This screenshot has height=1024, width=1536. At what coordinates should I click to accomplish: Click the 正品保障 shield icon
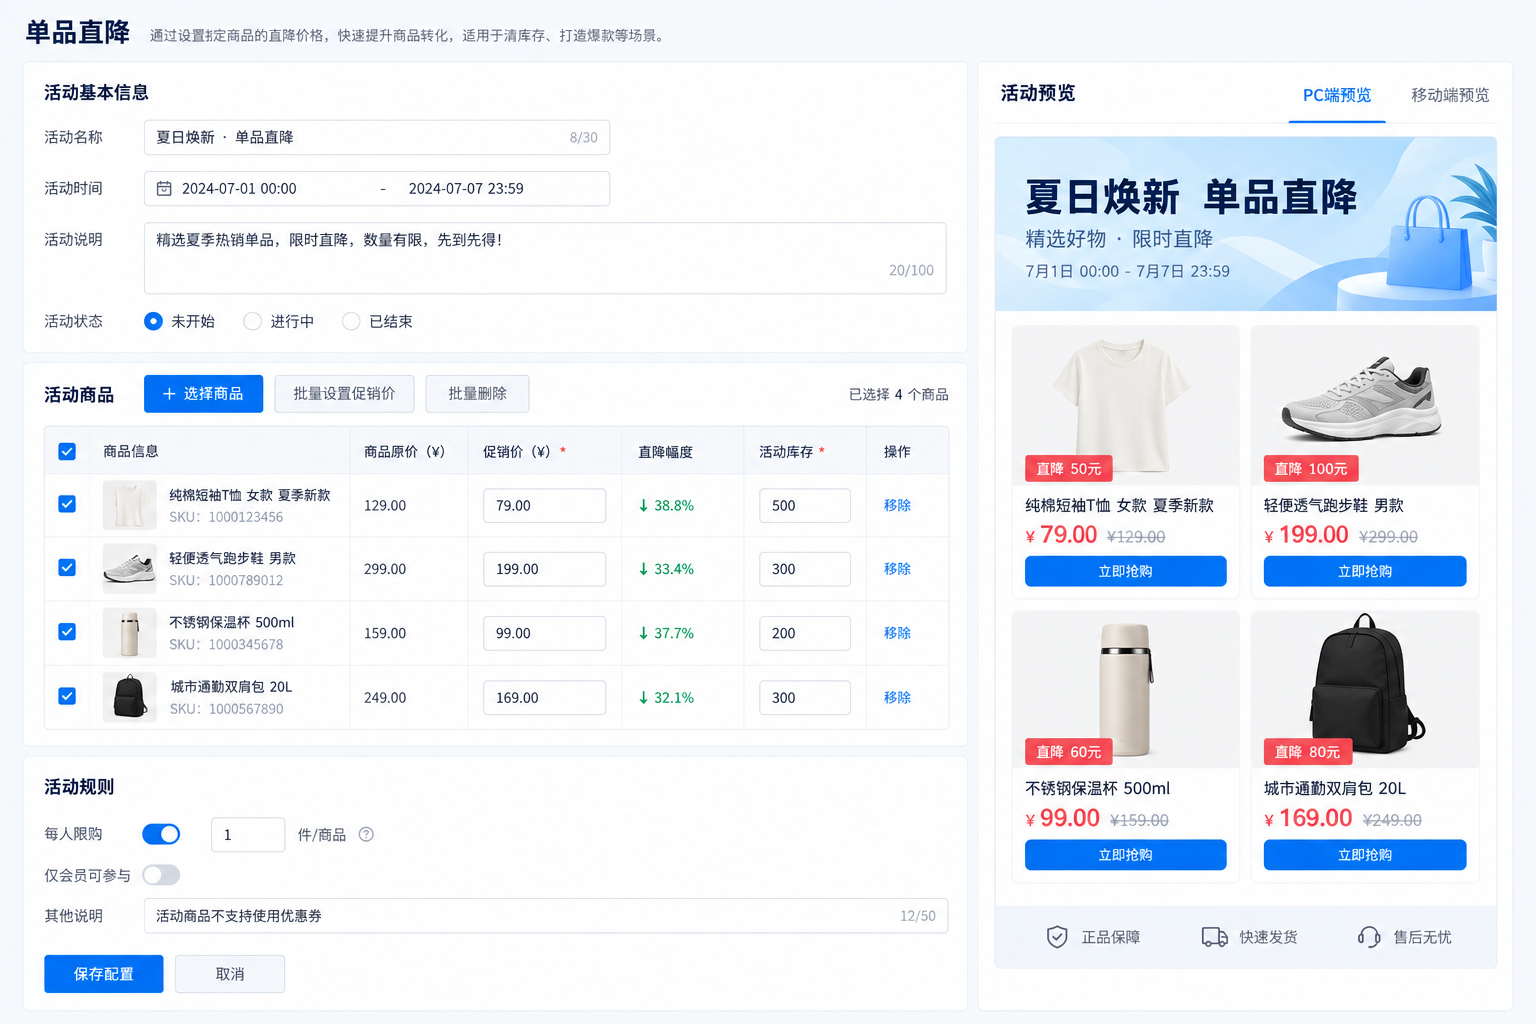coord(1057,937)
